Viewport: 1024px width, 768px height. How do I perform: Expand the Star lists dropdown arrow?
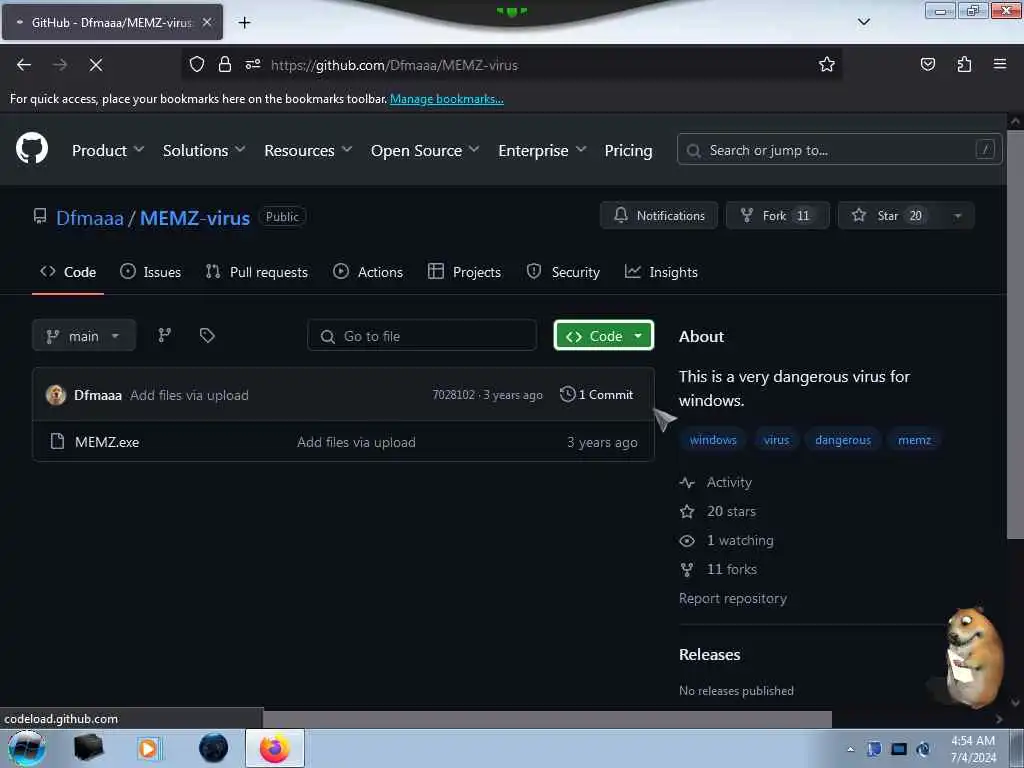click(957, 216)
